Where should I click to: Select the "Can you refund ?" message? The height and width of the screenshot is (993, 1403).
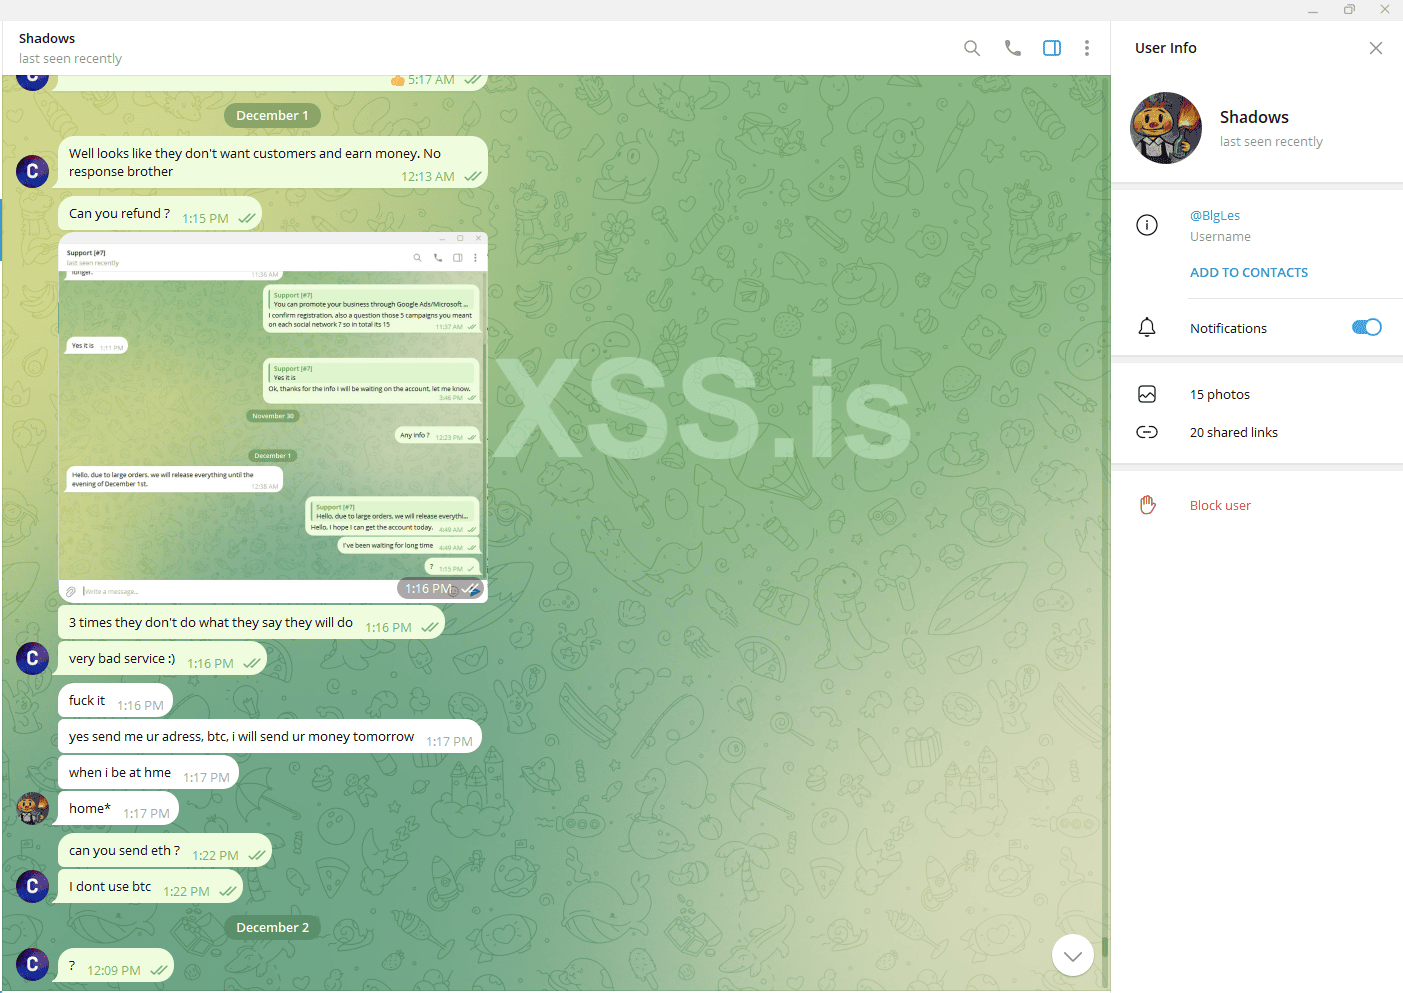pyautogui.click(x=160, y=214)
